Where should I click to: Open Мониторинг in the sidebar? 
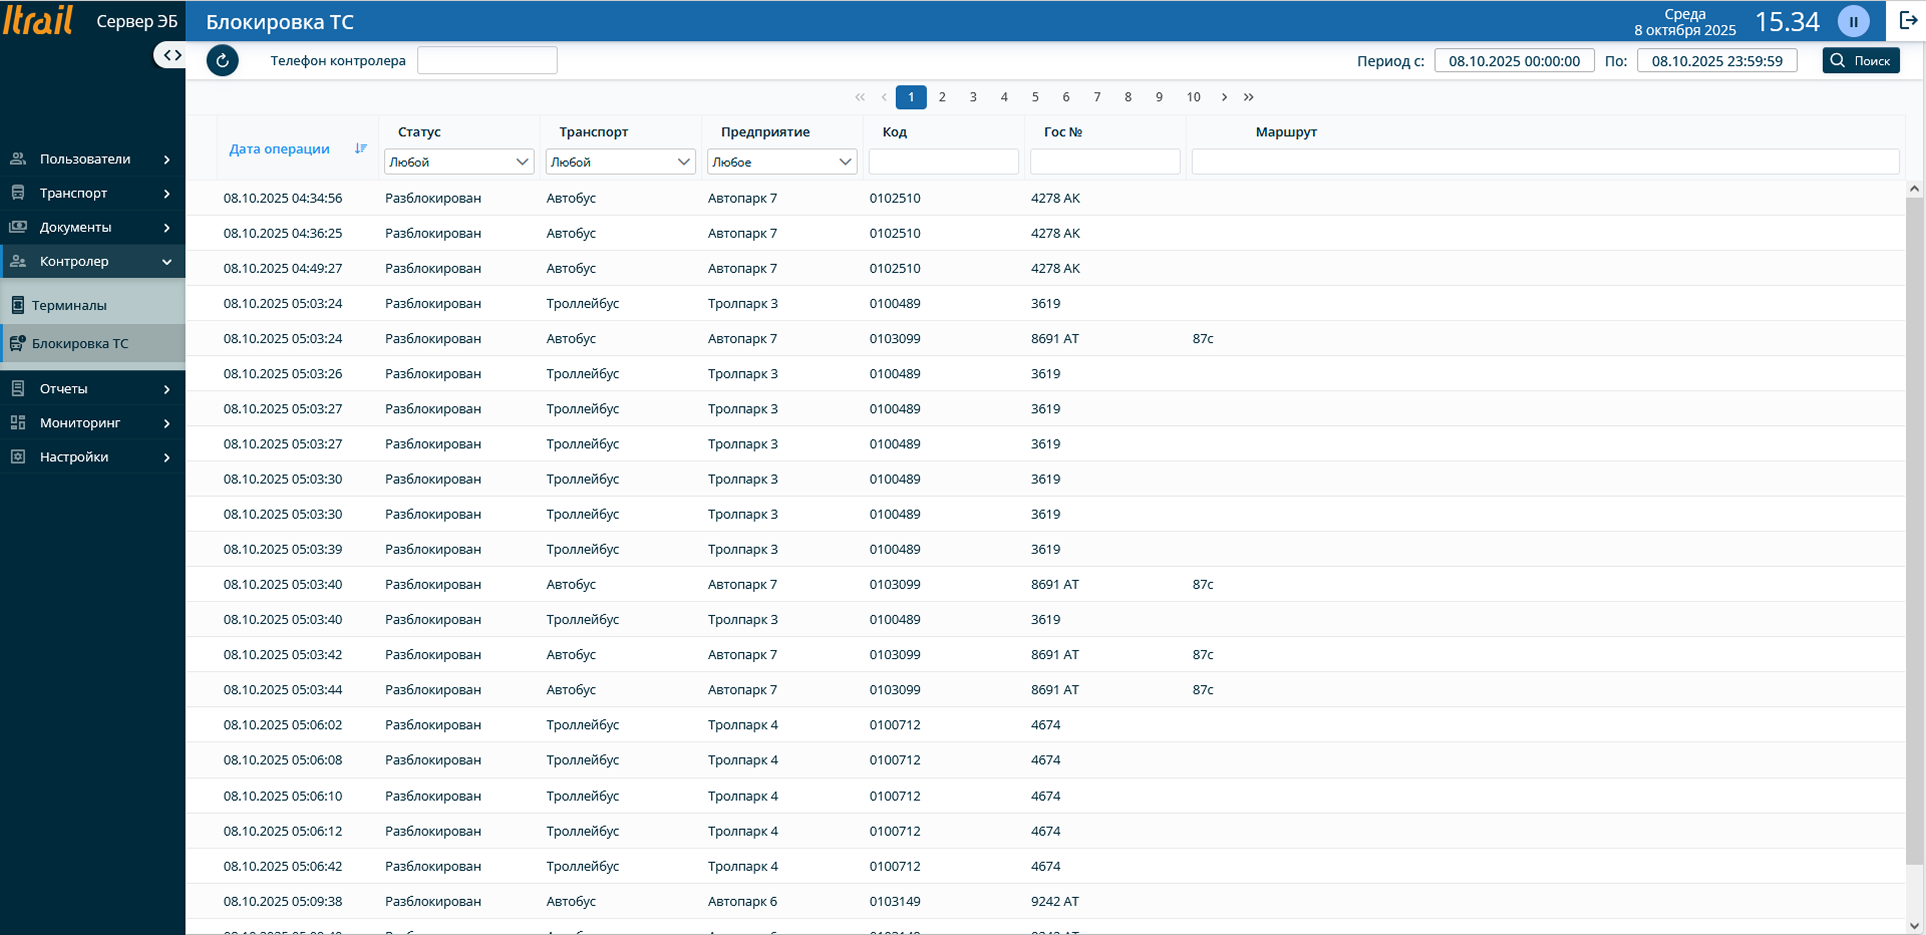tap(92, 423)
